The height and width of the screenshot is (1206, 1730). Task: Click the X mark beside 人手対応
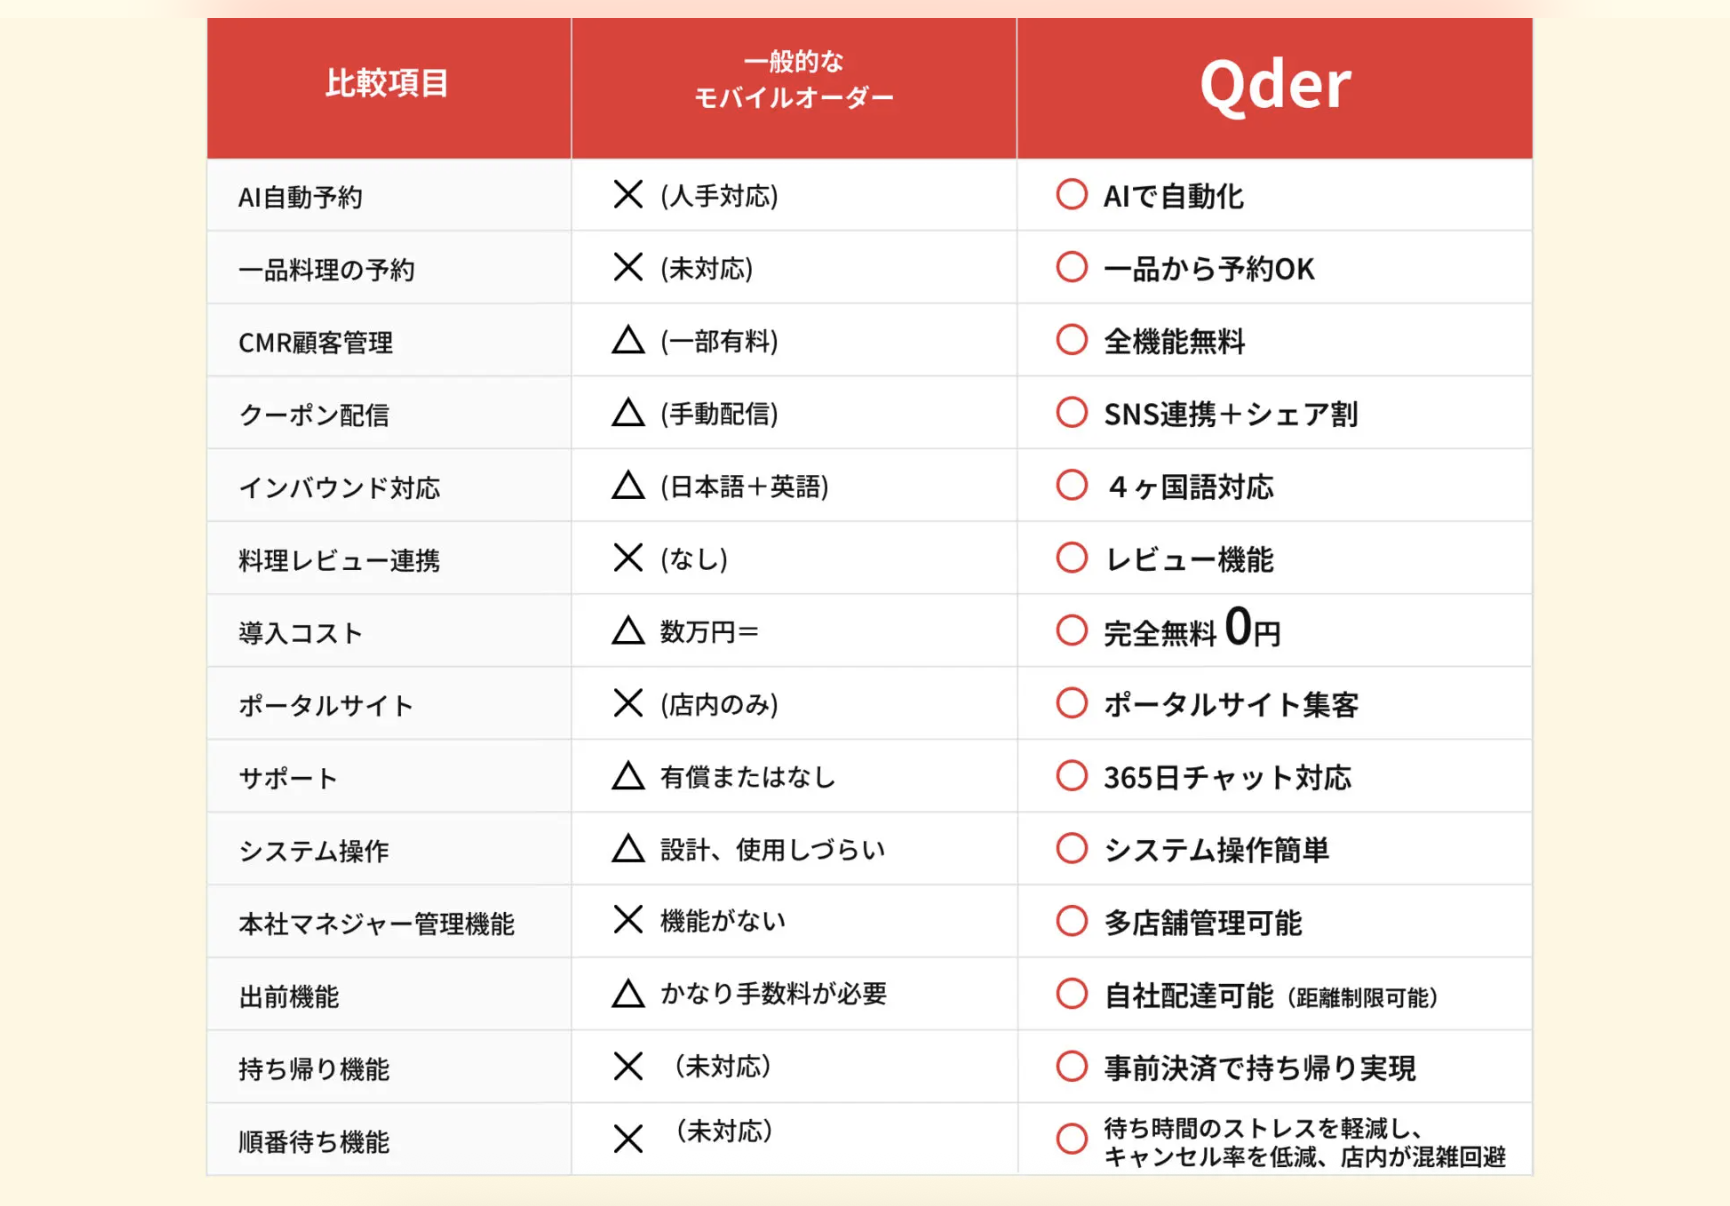(x=628, y=194)
